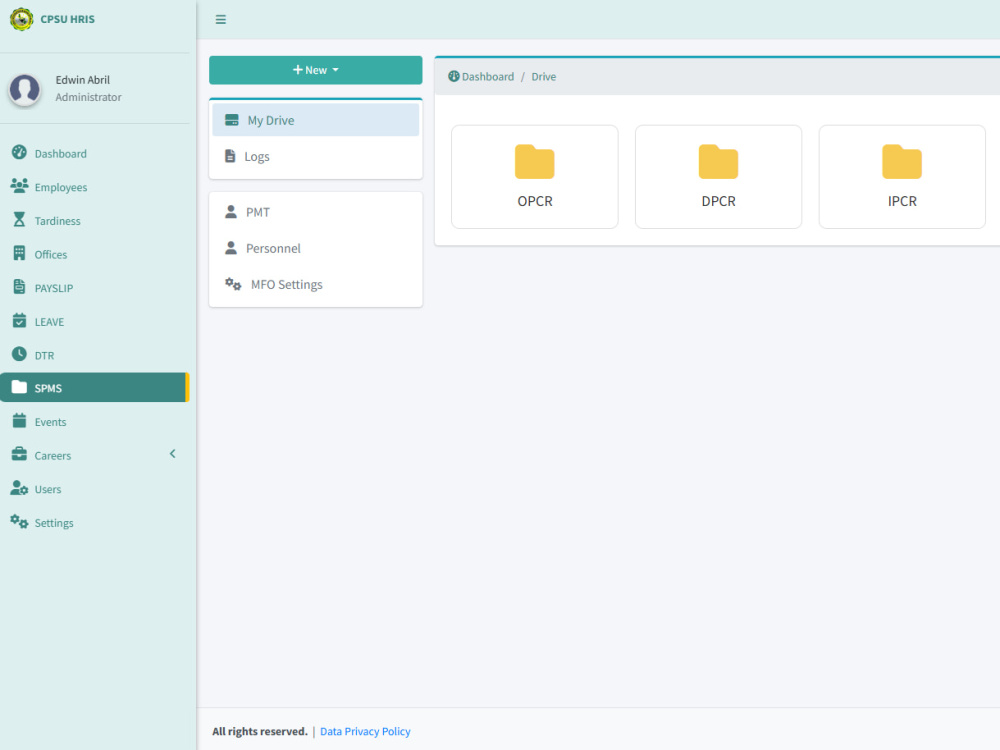Go to Users menu label
This screenshot has width=1000, height=750.
pos(48,489)
